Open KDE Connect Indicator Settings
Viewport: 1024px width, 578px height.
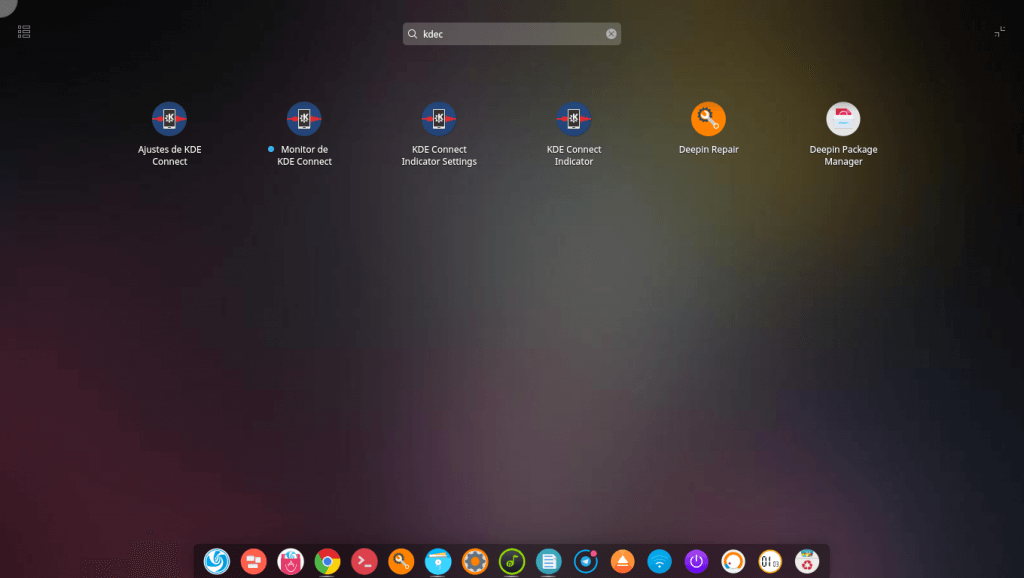point(438,120)
